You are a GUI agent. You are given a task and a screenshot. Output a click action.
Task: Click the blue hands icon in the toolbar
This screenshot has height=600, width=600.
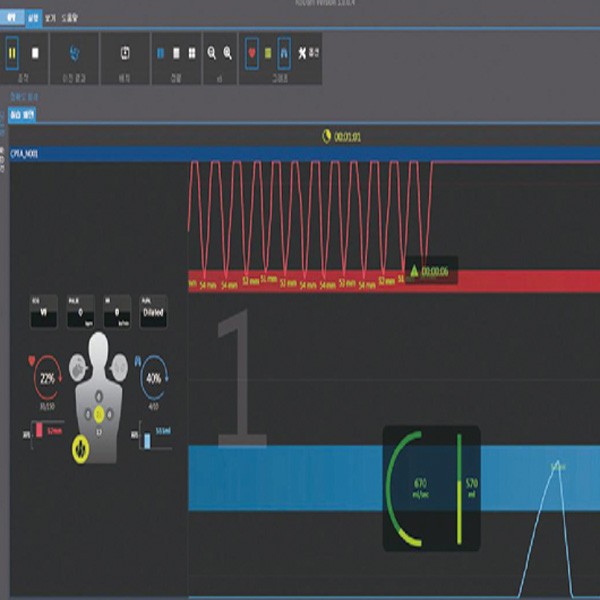pyautogui.click(x=73, y=51)
